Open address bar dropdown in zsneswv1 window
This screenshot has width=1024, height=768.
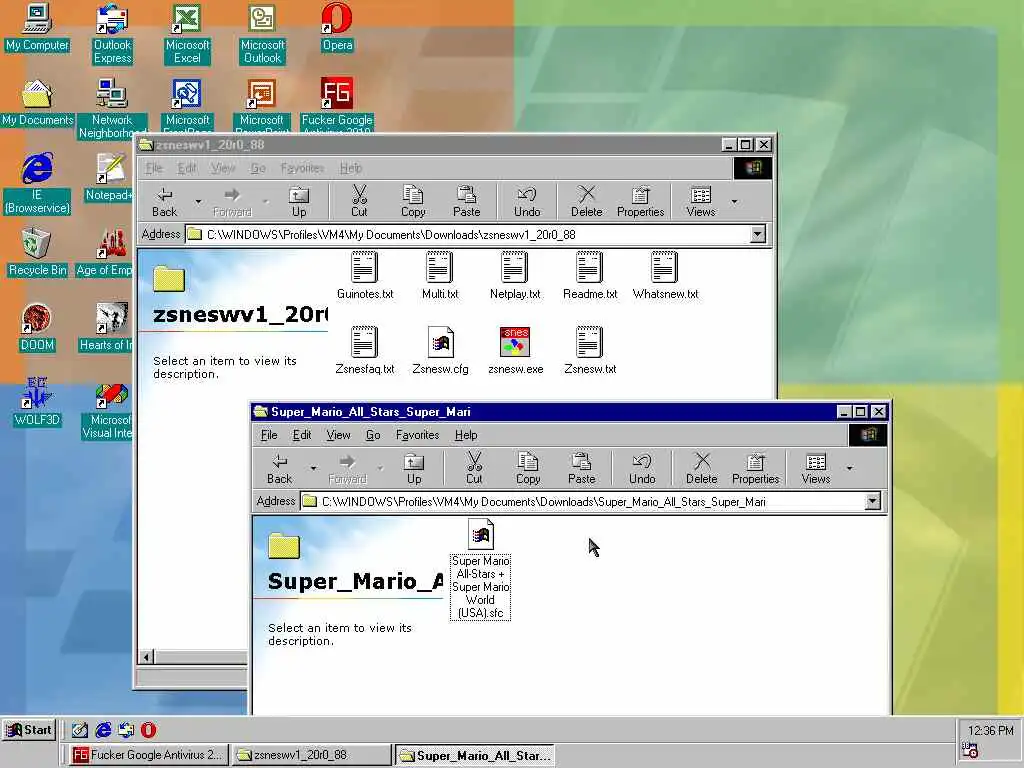pyautogui.click(x=758, y=234)
